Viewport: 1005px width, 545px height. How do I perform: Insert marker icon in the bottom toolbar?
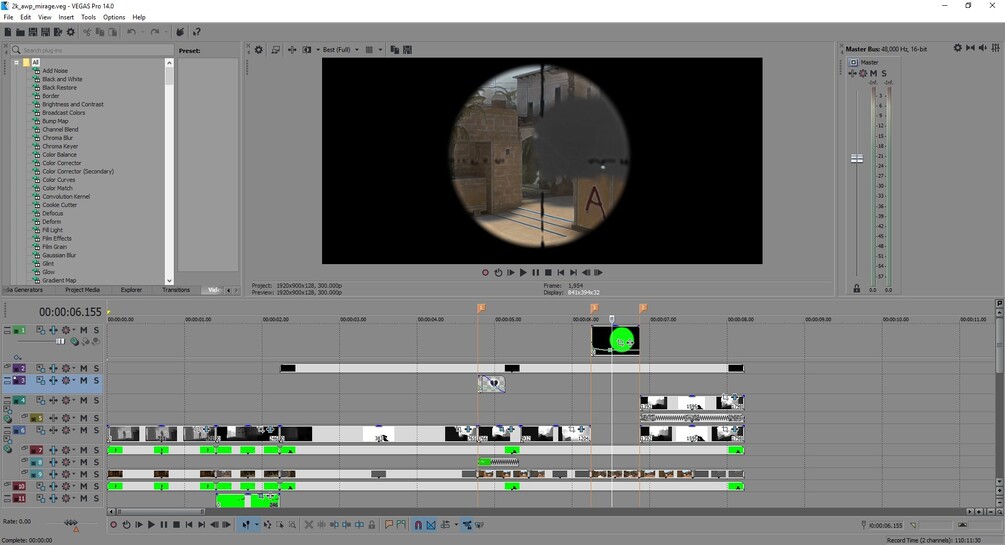tap(388, 524)
